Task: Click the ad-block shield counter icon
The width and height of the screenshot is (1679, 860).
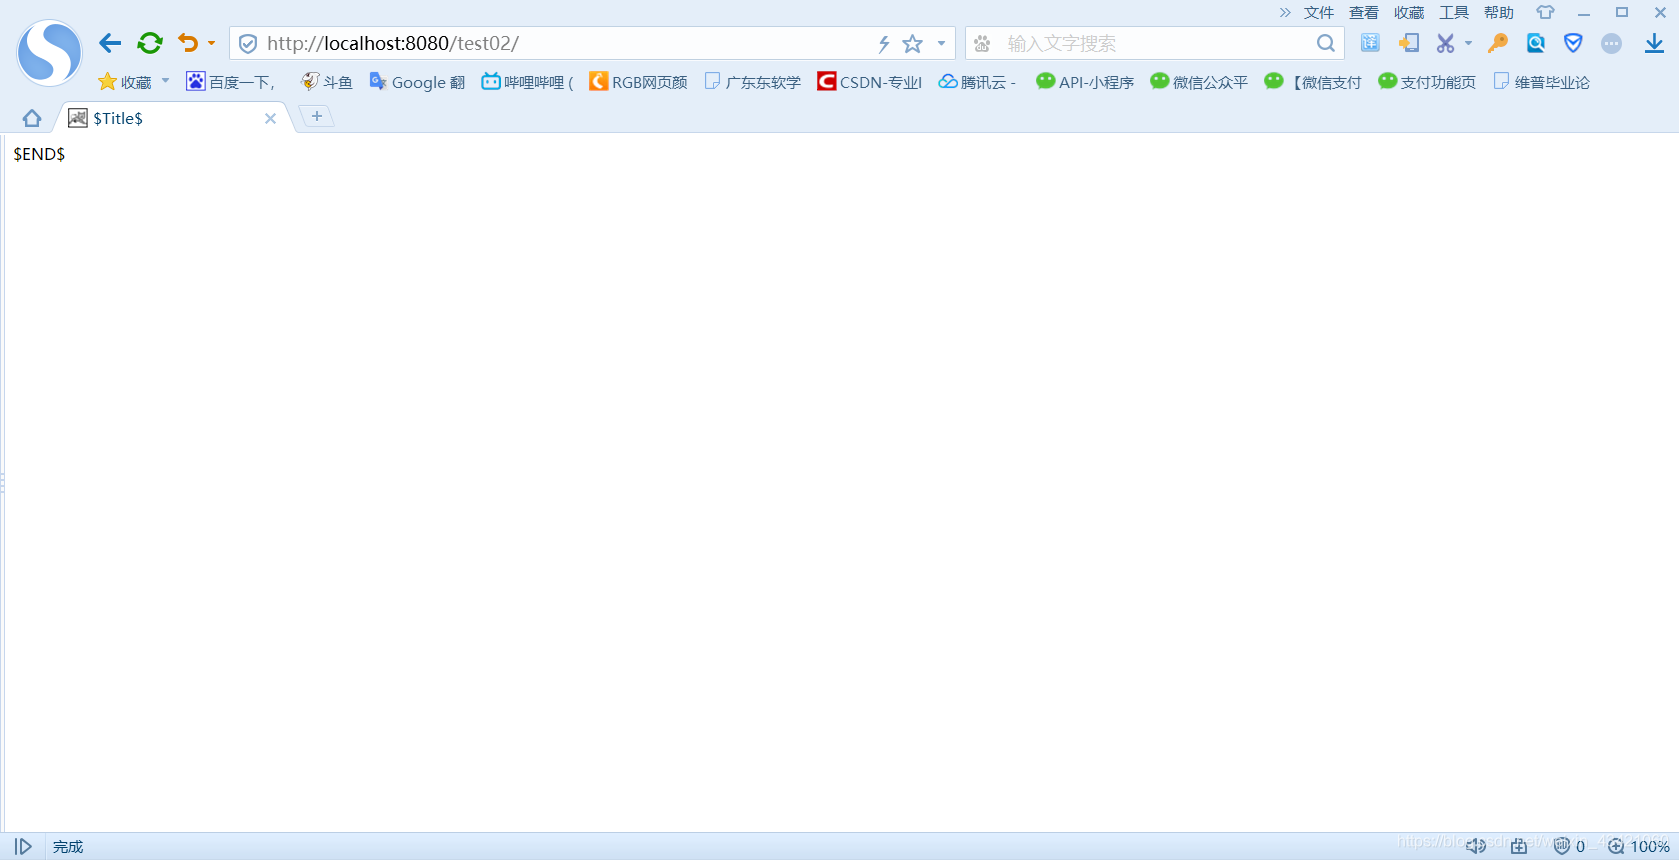Action: click(x=1569, y=846)
